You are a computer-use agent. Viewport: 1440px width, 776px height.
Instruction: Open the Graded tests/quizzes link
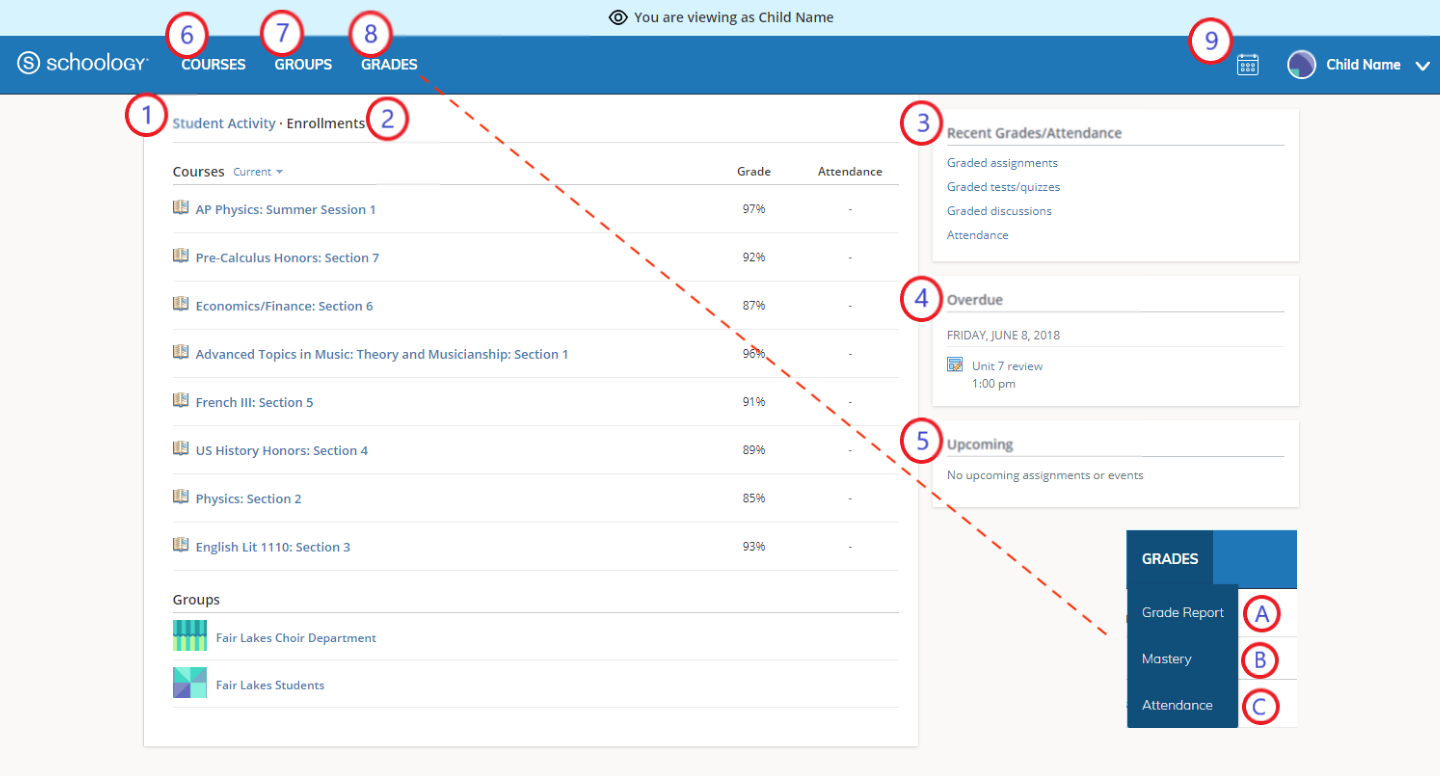click(x=1003, y=187)
